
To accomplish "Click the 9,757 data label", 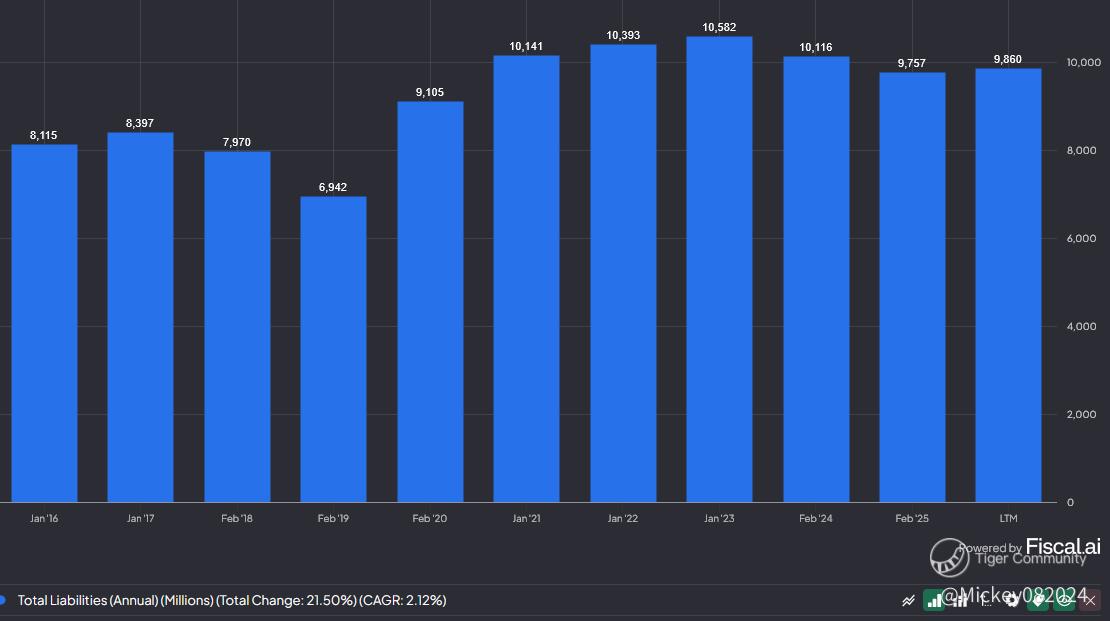I will pyautogui.click(x=912, y=63).
